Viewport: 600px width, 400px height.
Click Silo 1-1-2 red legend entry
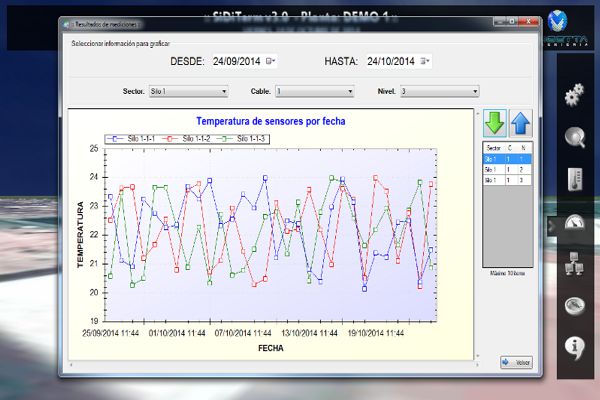point(186,139)
